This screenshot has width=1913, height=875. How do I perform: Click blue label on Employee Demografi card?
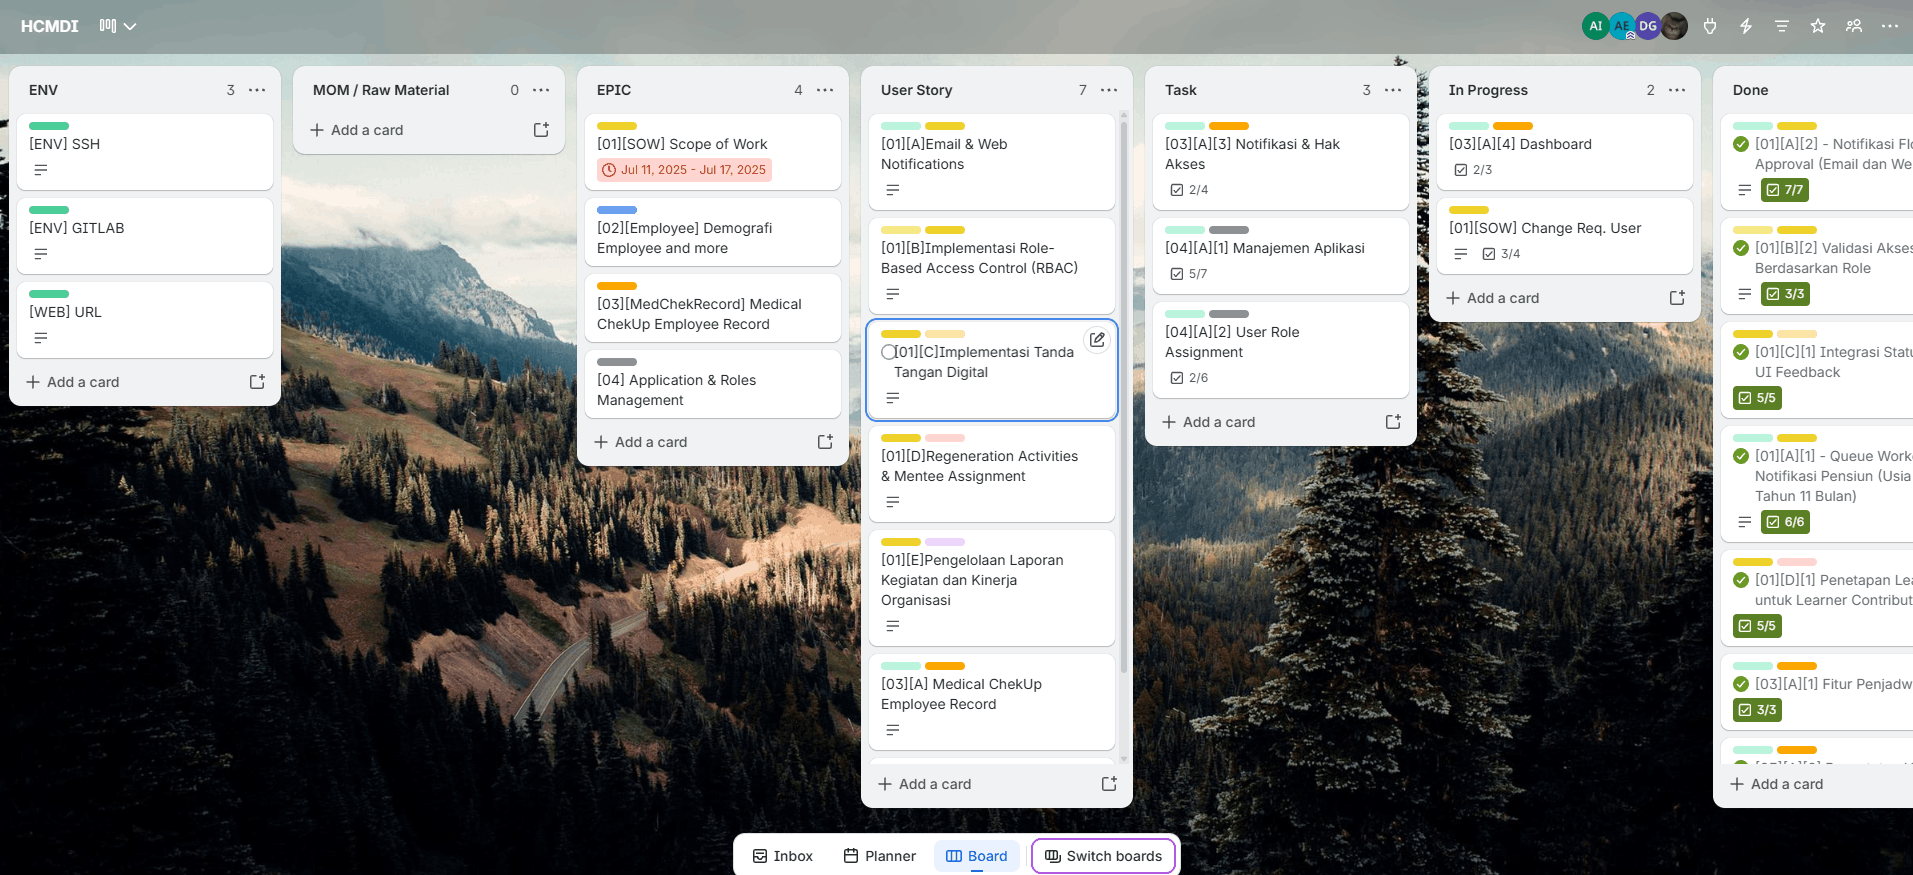click(617, 210)
